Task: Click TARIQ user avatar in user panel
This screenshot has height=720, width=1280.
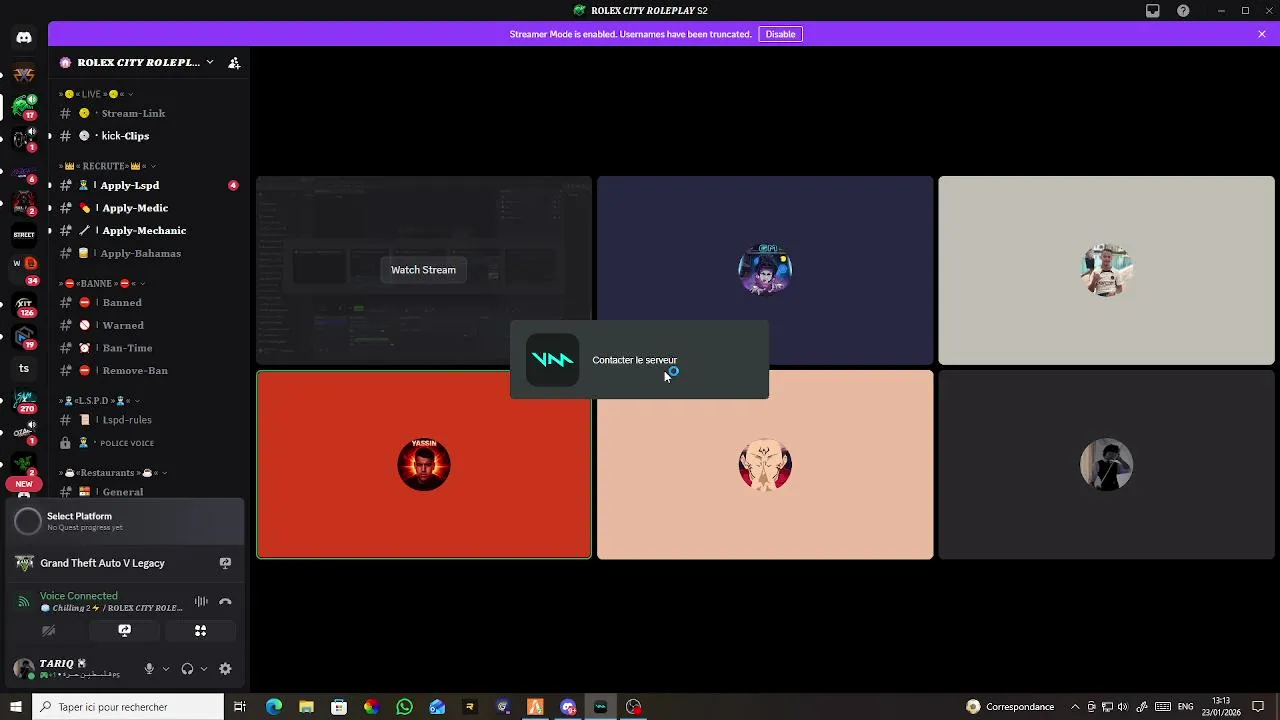Action: pyautogui.click(x=23, y=669)
